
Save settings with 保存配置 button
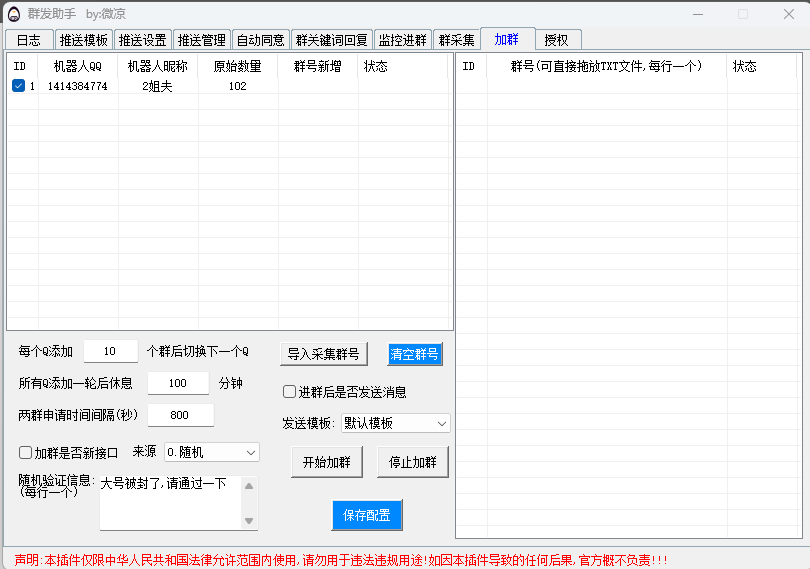(x=366, y=515)
